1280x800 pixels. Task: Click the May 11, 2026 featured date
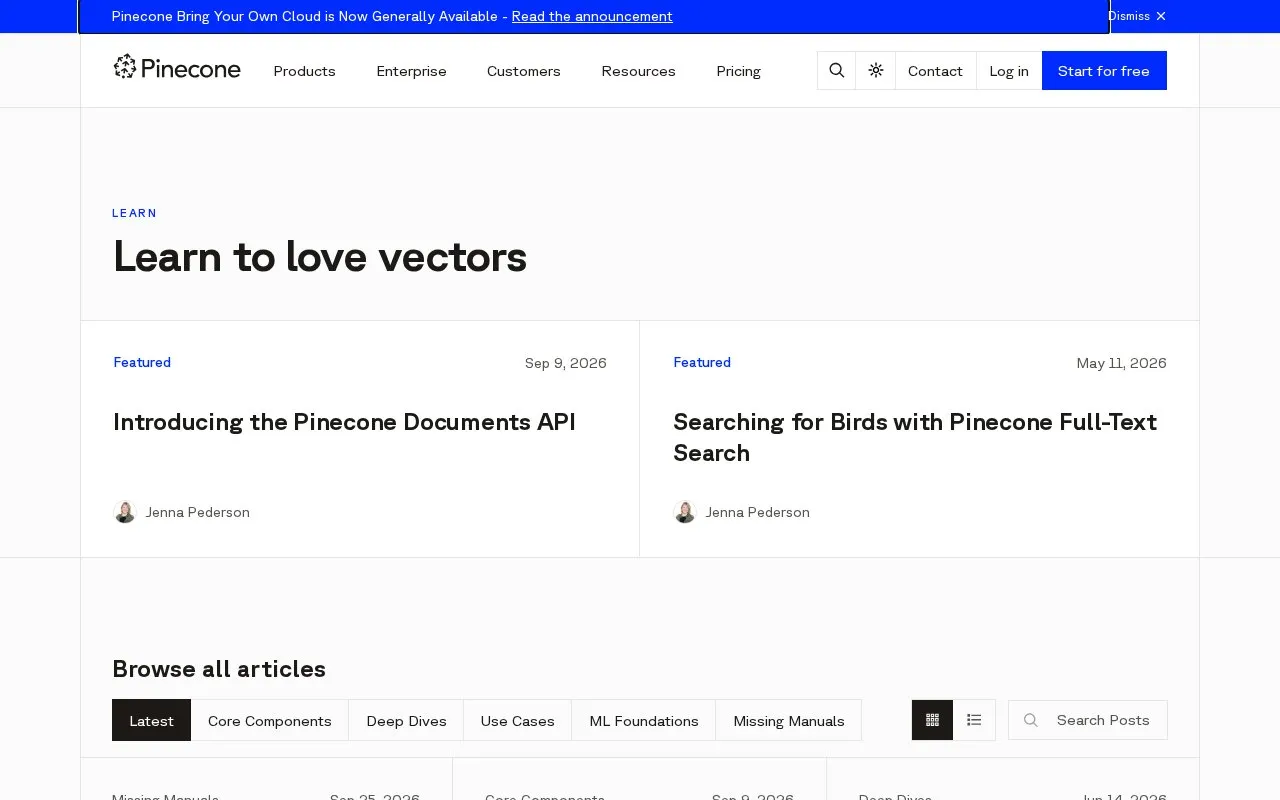(1121, 363)
